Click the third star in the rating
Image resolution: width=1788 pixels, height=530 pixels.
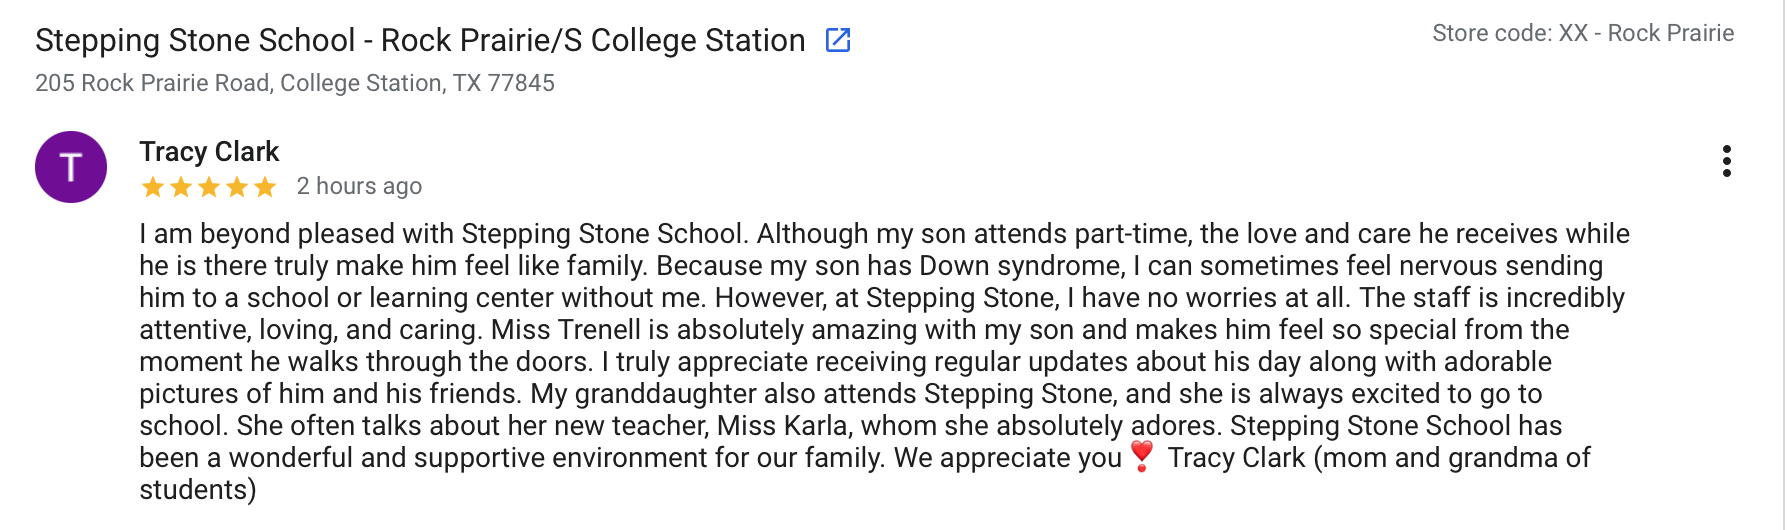point(209,187)
